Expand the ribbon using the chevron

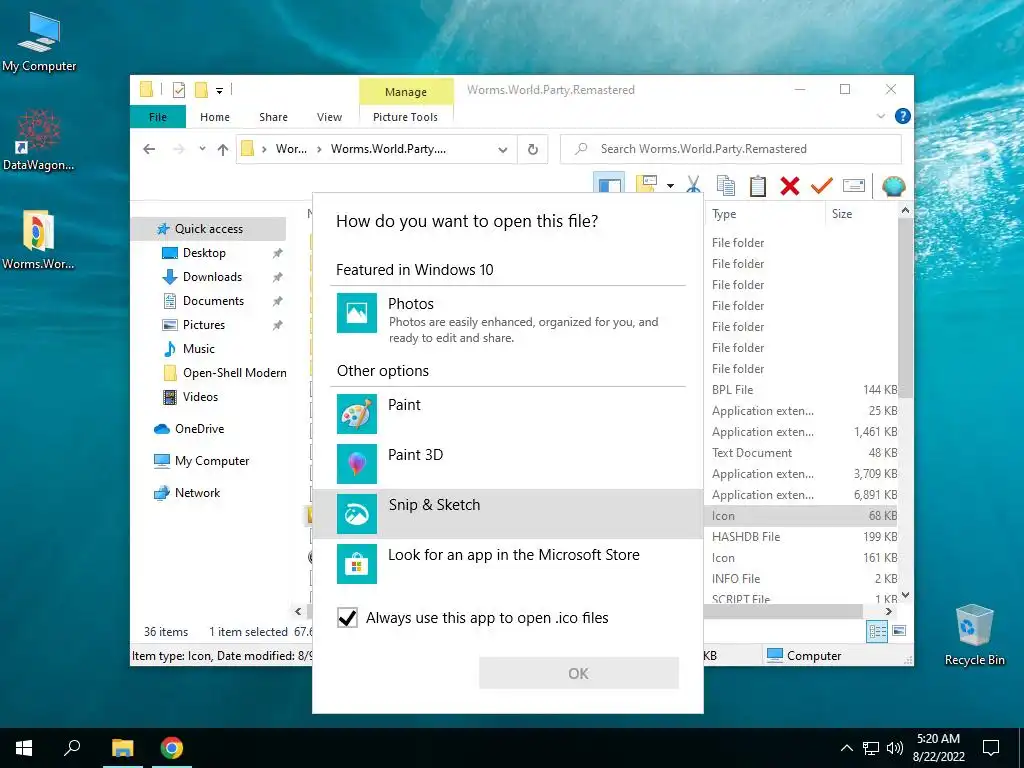(x=880, y=116)
